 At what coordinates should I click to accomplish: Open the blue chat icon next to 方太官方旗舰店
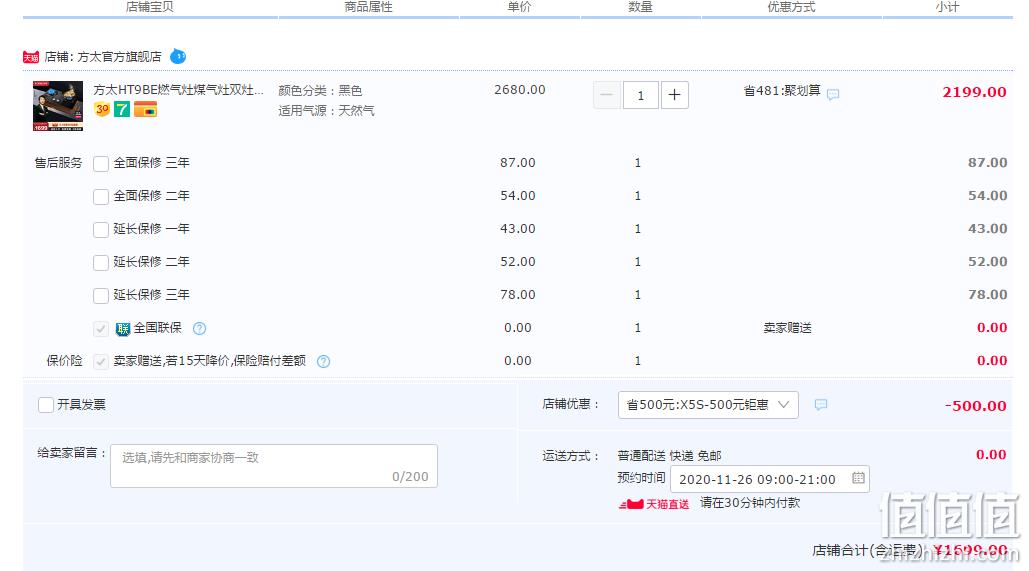[x=178, y=56]
